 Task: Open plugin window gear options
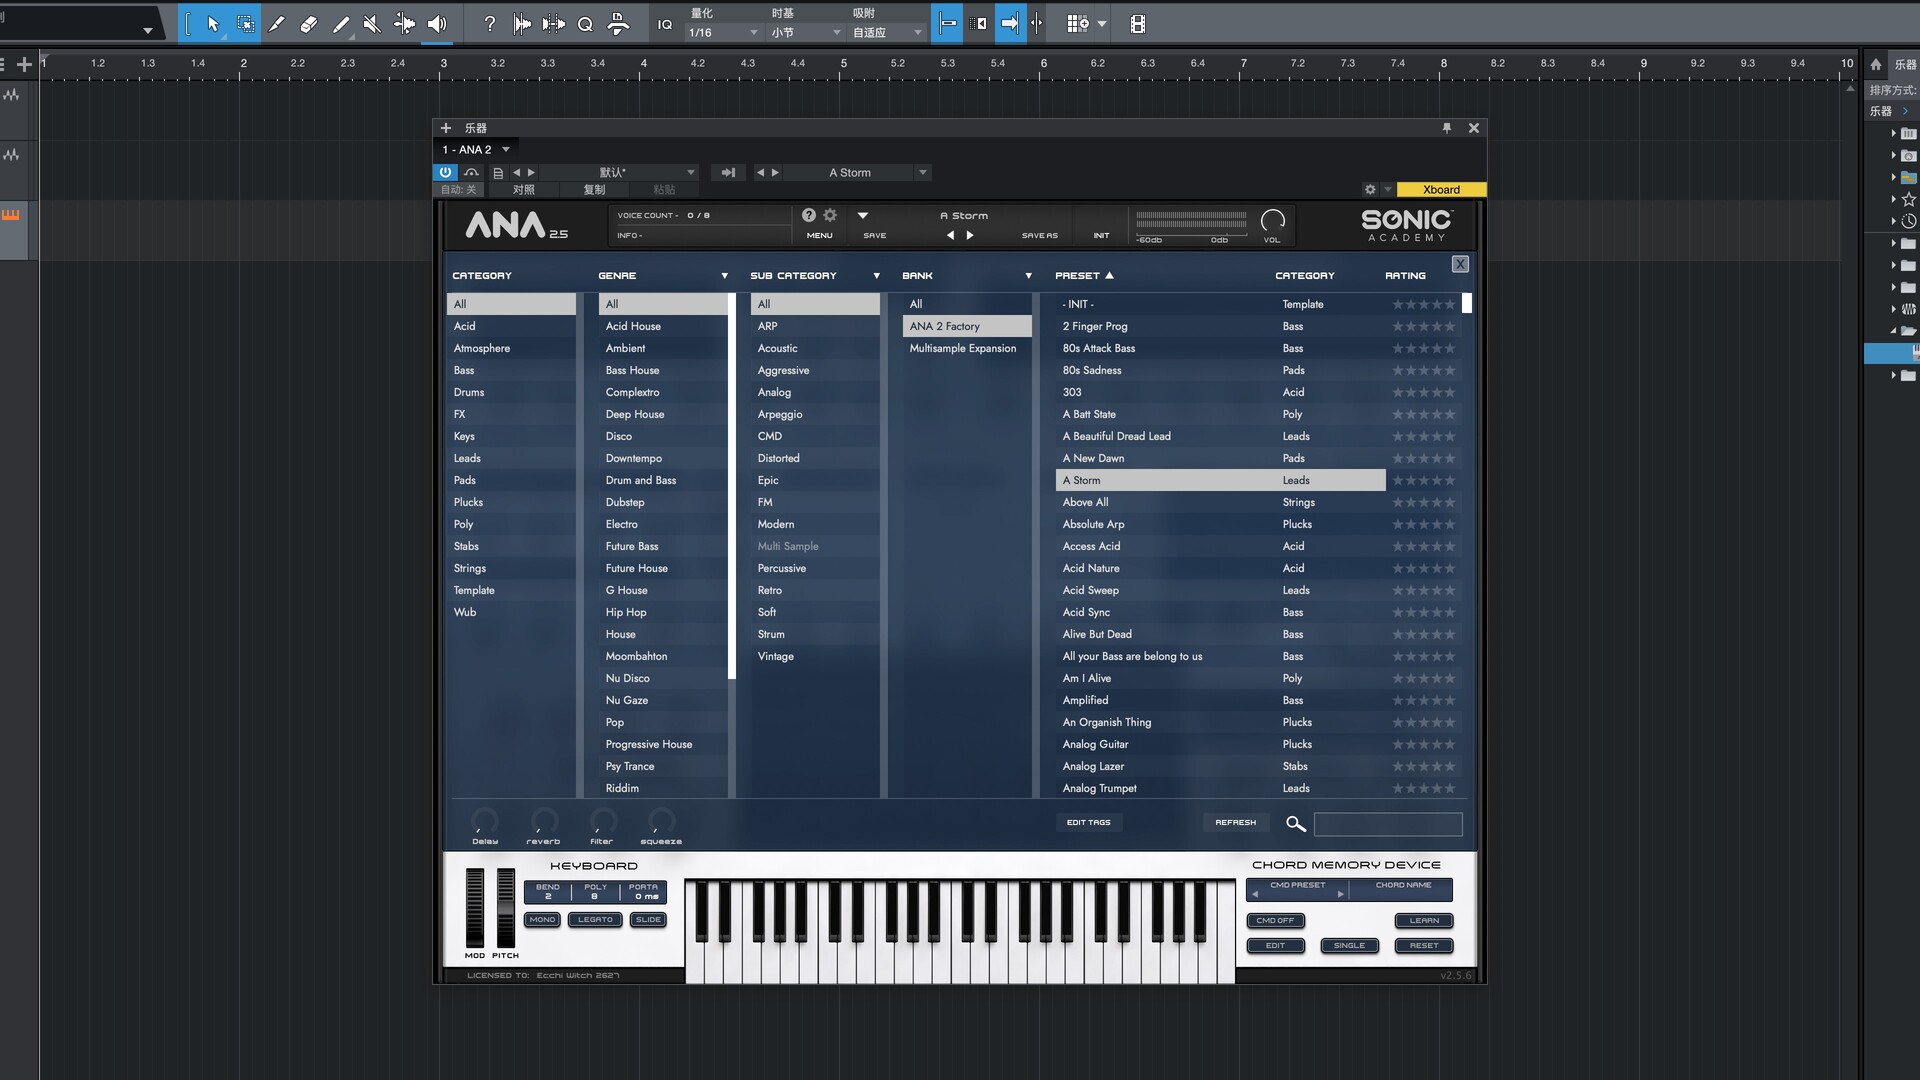pos(1370,189)
